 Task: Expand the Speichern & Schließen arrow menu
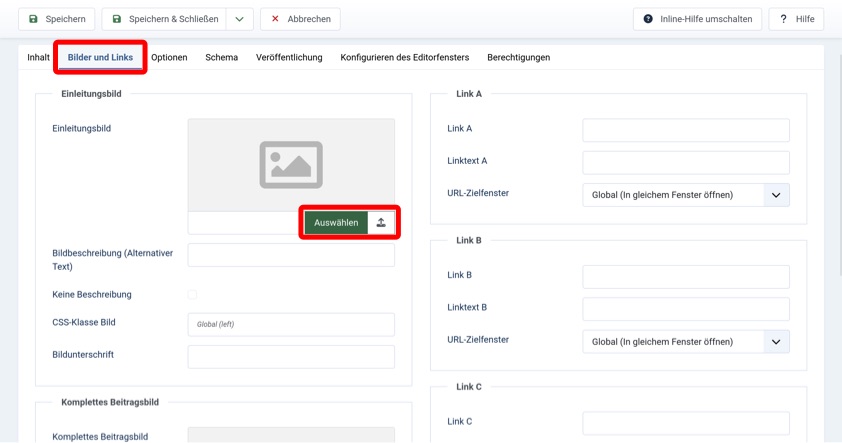239,19
